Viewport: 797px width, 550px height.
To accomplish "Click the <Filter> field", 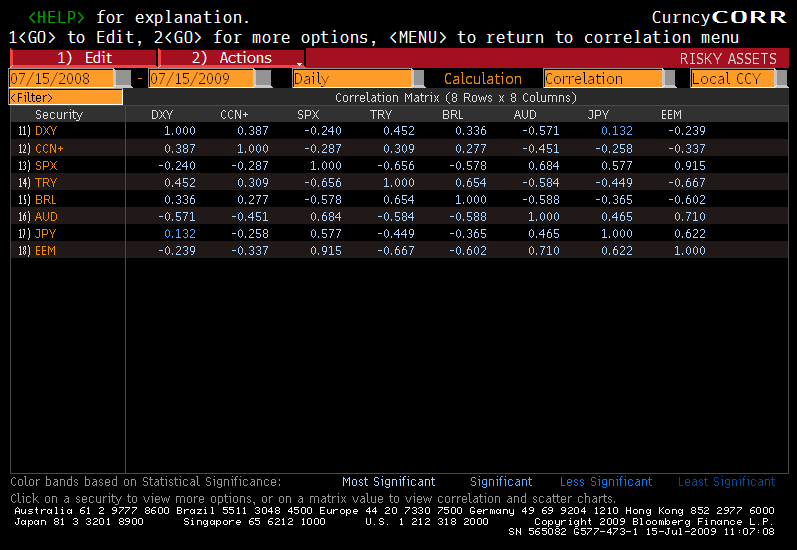I will click(x=66, y=97).
